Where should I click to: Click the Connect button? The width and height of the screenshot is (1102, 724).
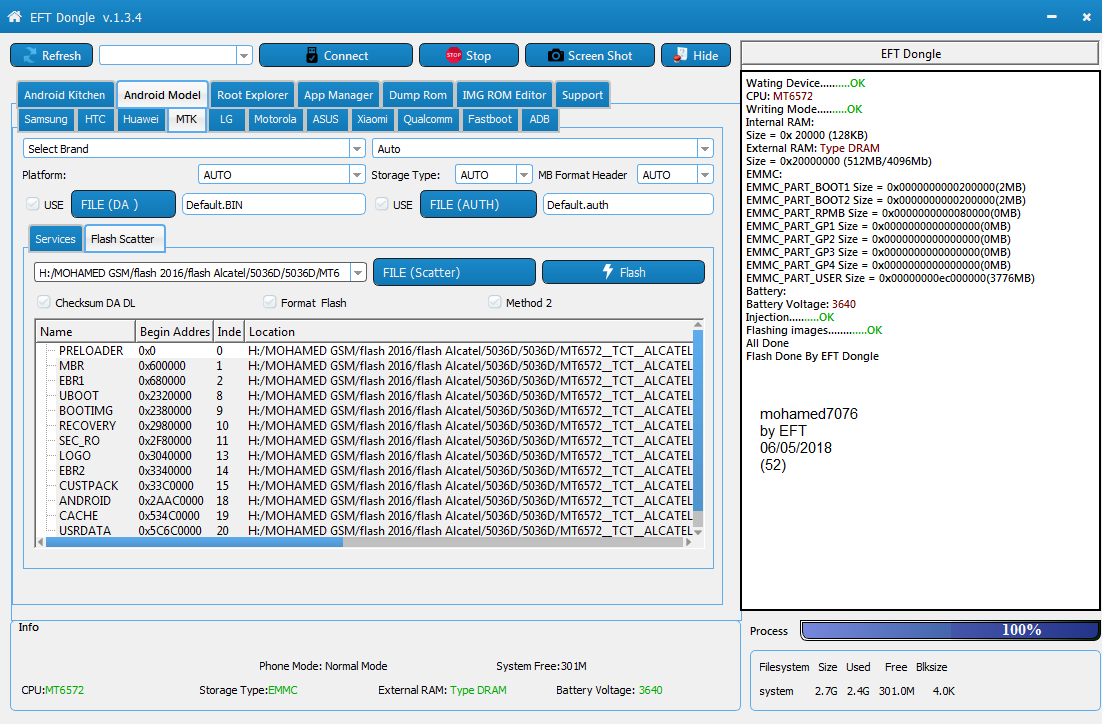pyautogui.click(x=336, y=56)
